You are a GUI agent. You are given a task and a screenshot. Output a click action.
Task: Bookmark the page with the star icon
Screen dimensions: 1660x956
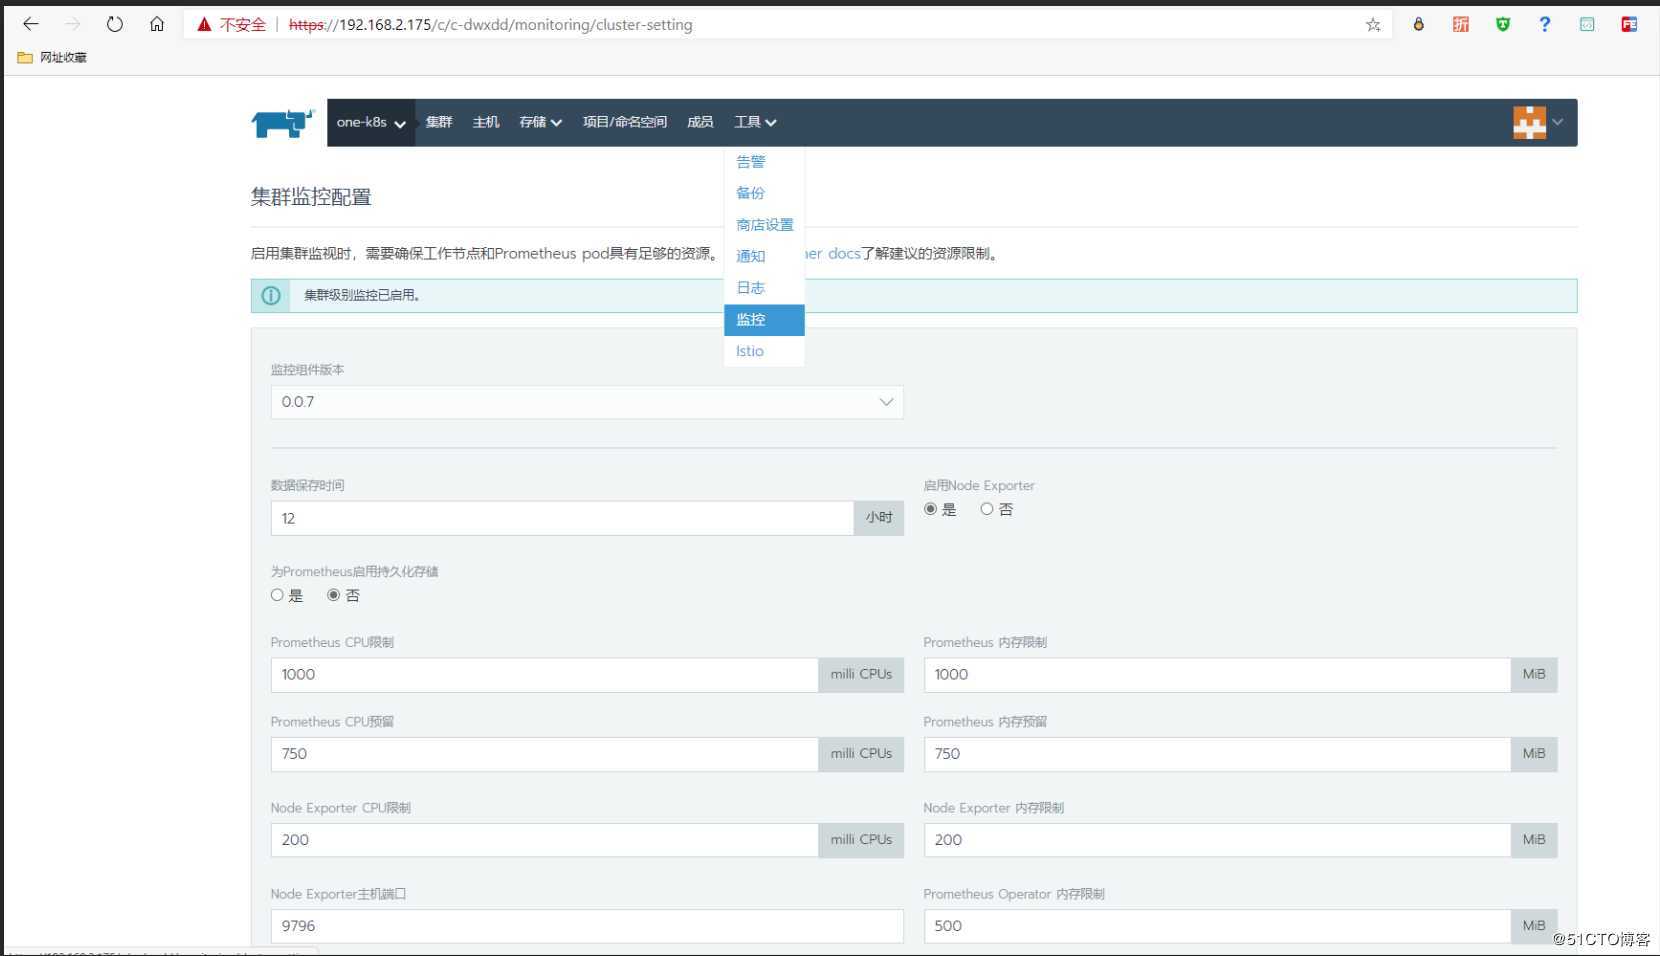pos(1373,24)
